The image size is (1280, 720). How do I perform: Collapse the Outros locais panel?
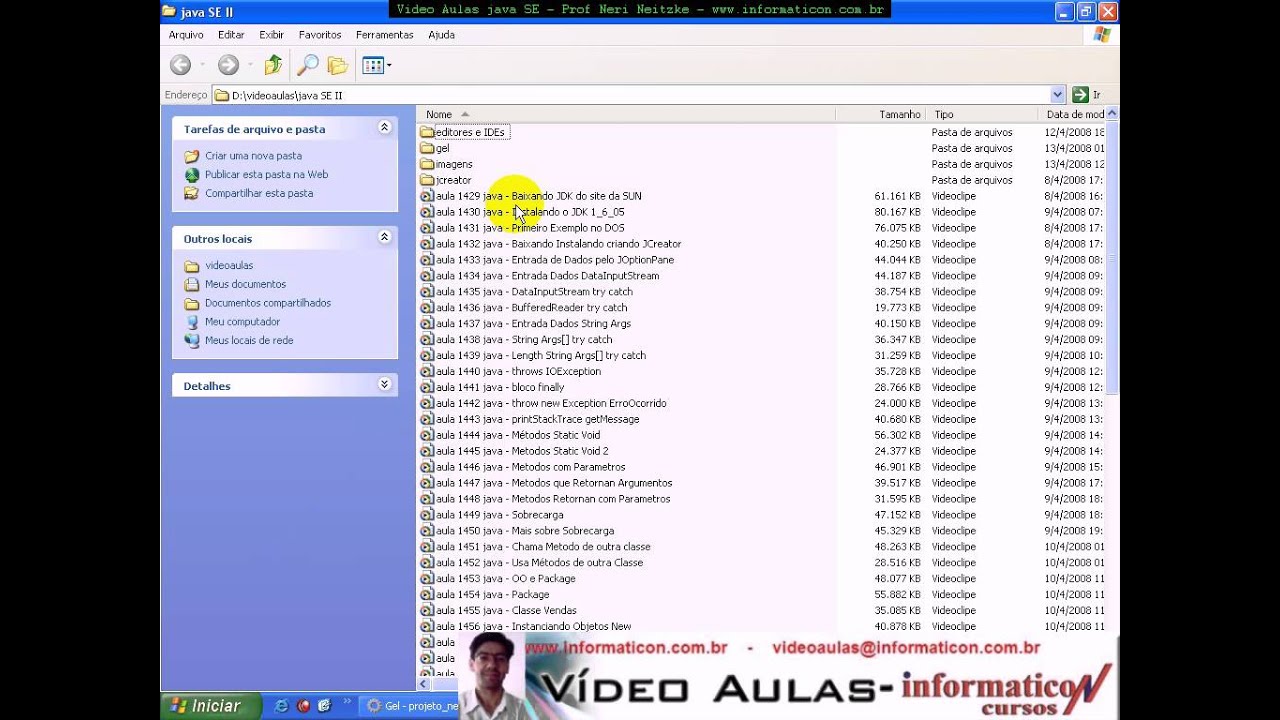click(384, 238)
